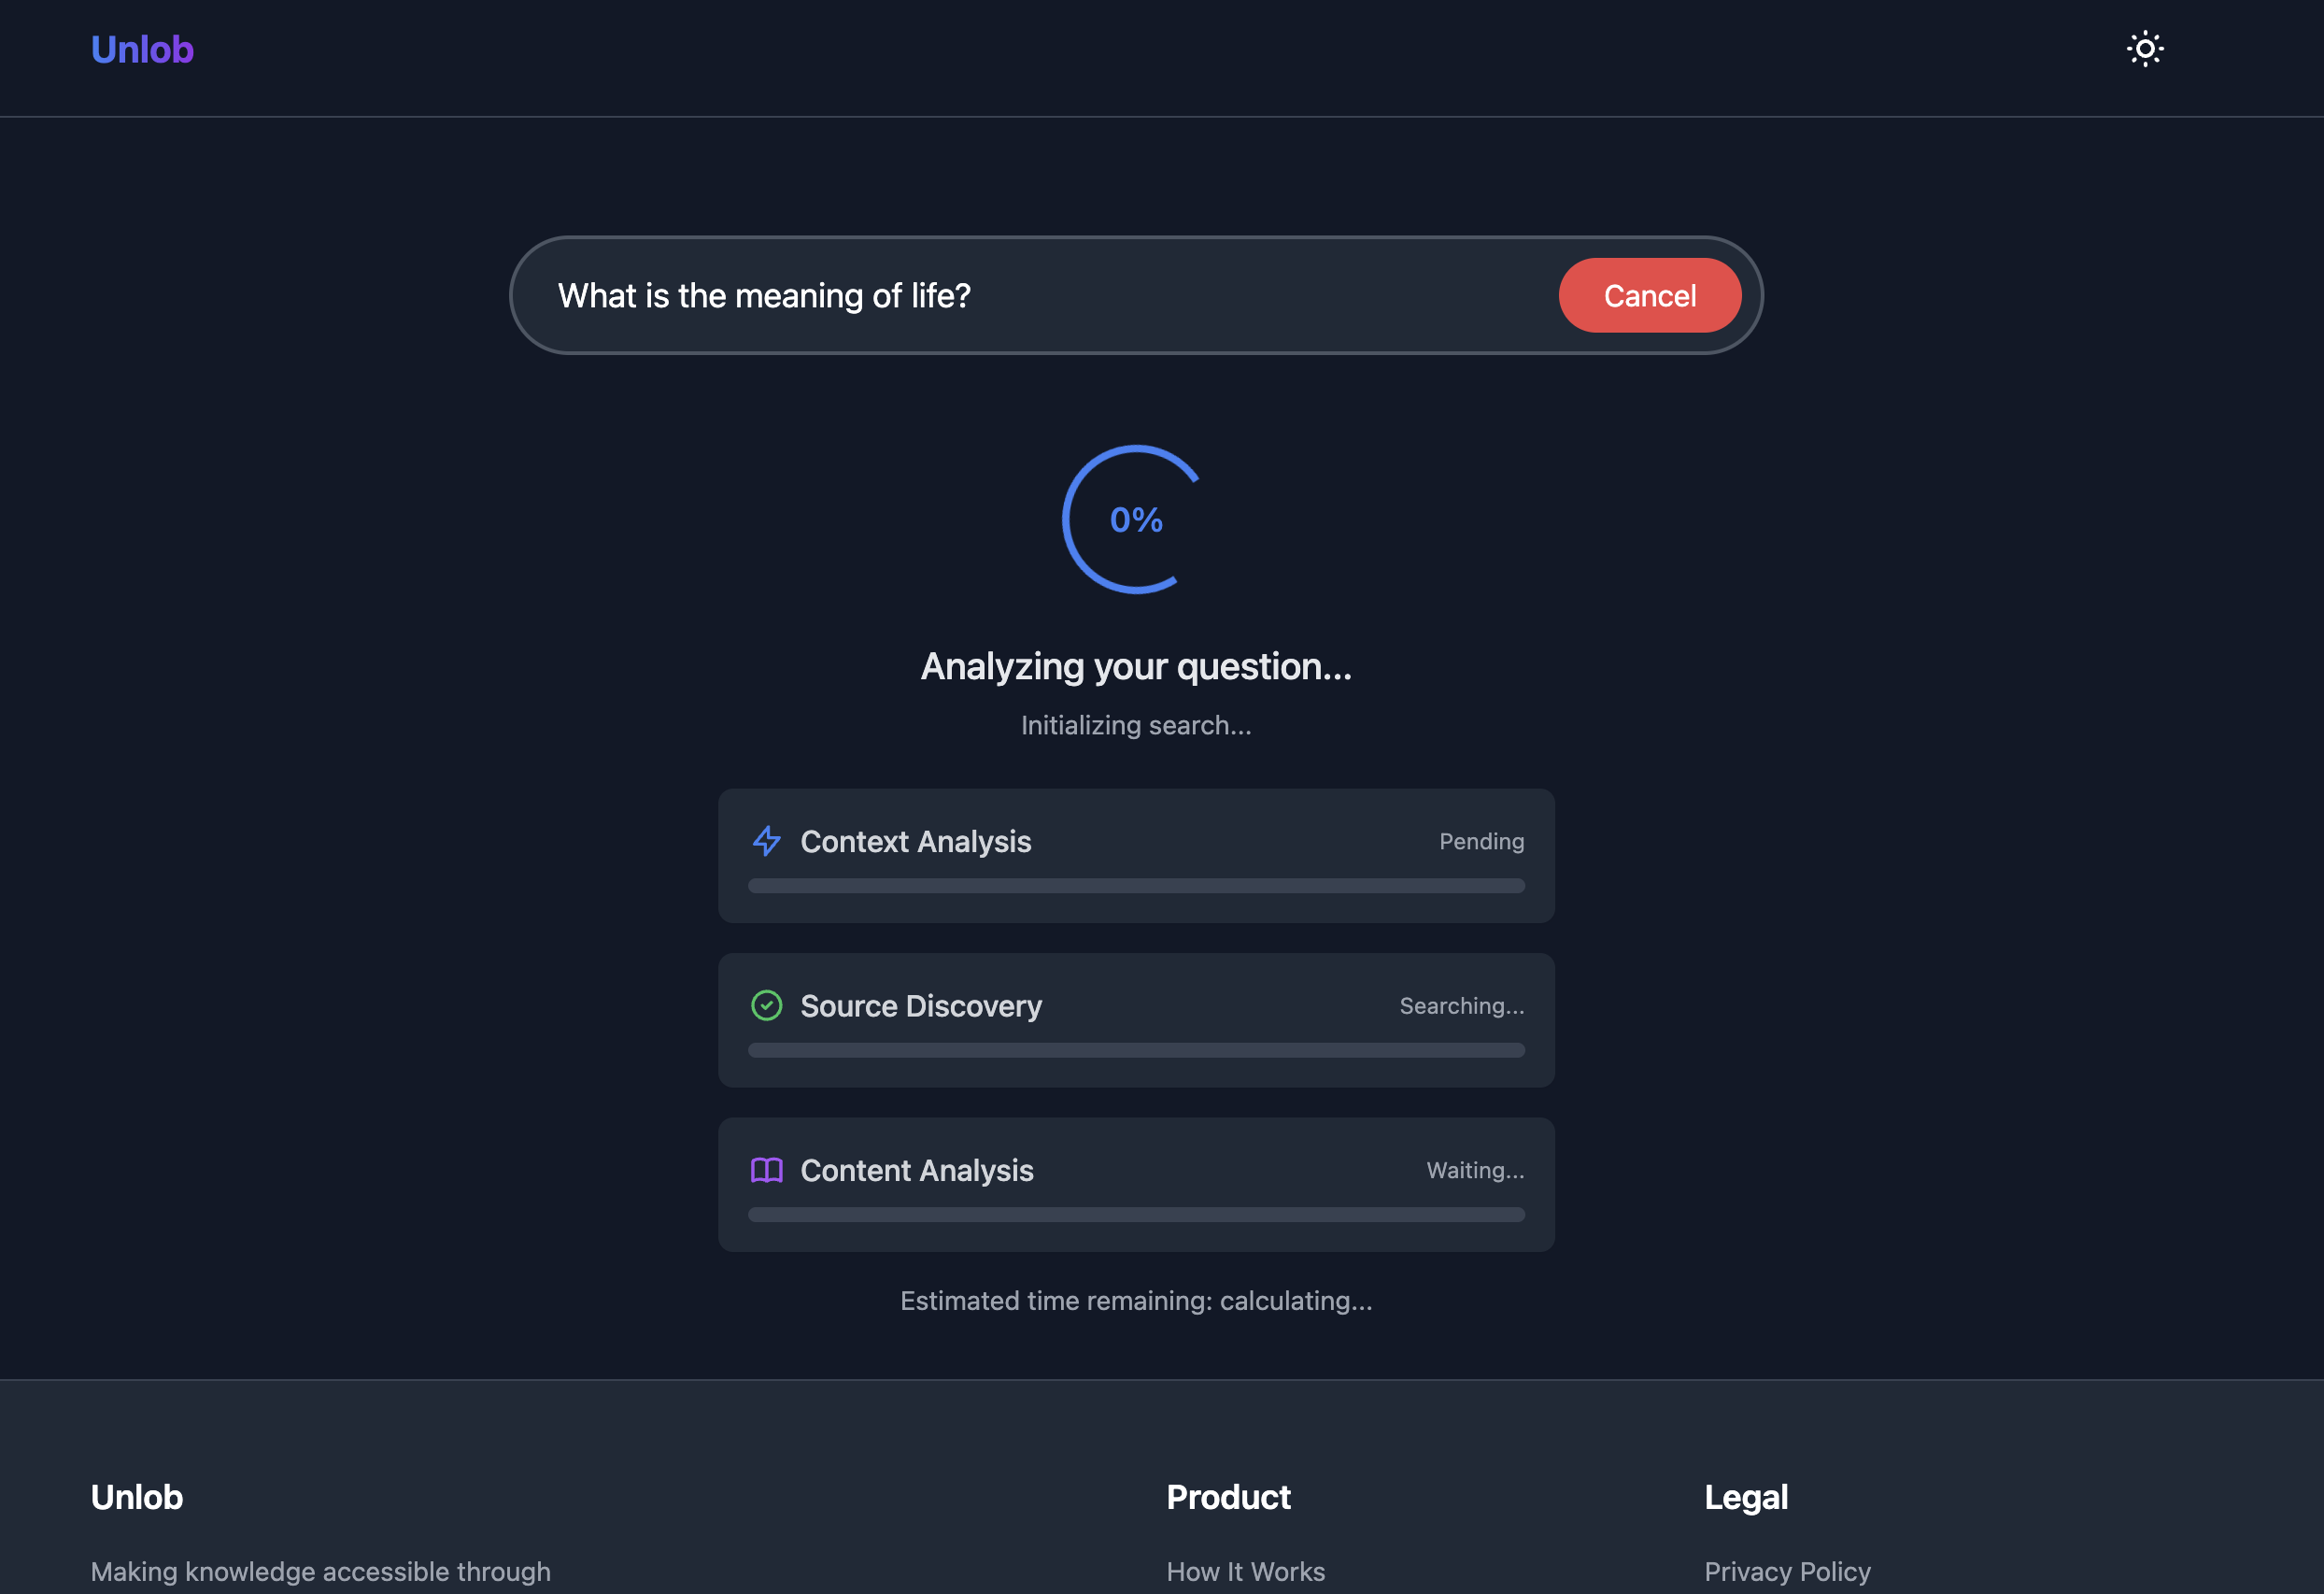Viewport: 2324px width, 1594px height.
Task: Click the Product footer heading
Action: [1228, 1497]
